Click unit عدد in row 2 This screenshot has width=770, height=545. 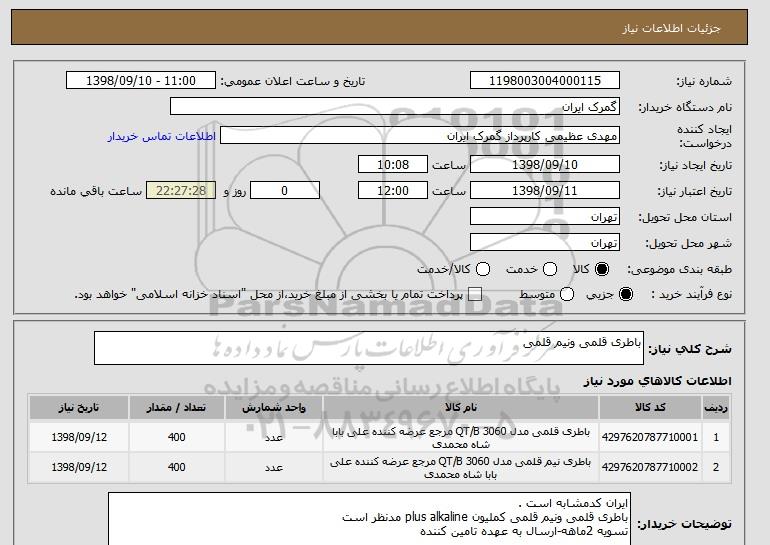click(274, 467)
